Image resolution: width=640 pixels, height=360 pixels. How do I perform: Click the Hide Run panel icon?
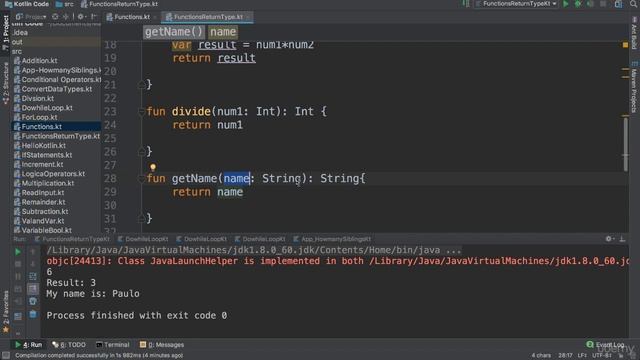tap(622, 239)
